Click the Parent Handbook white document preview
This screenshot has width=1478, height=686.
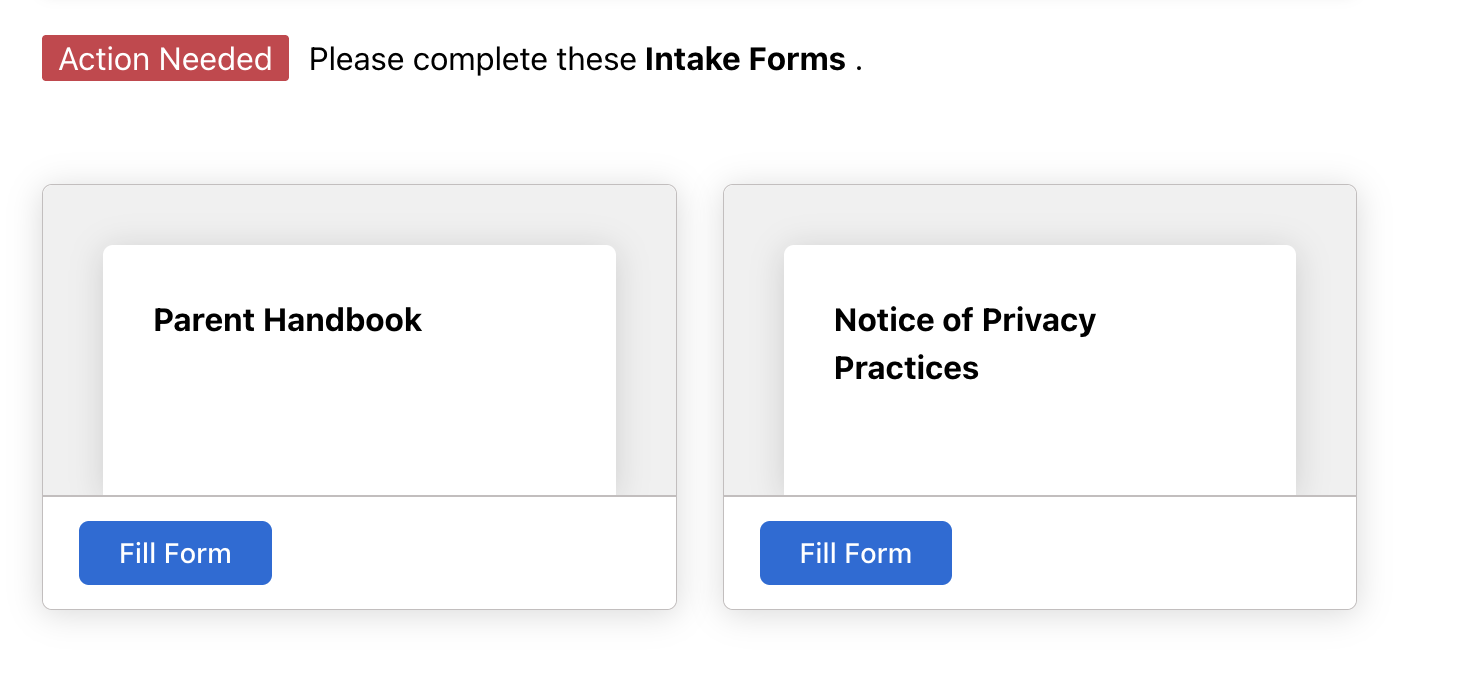point(359,420)
